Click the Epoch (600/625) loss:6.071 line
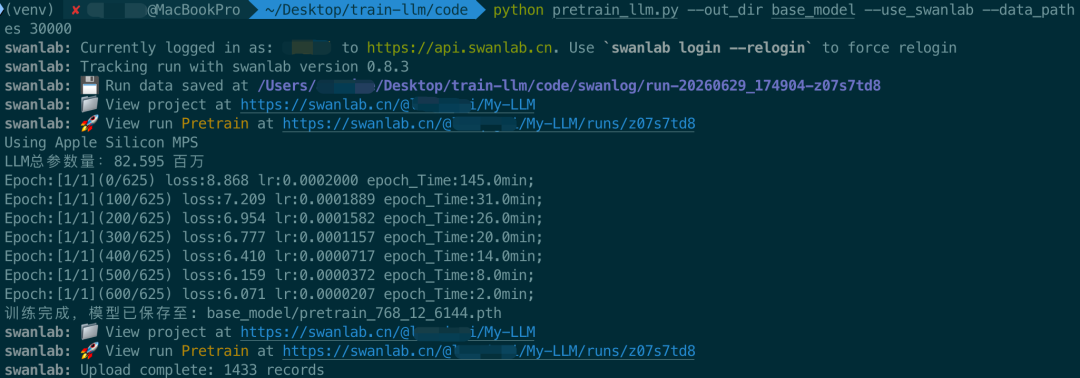Screen dimensions: 1080x378 click(269, 295)
